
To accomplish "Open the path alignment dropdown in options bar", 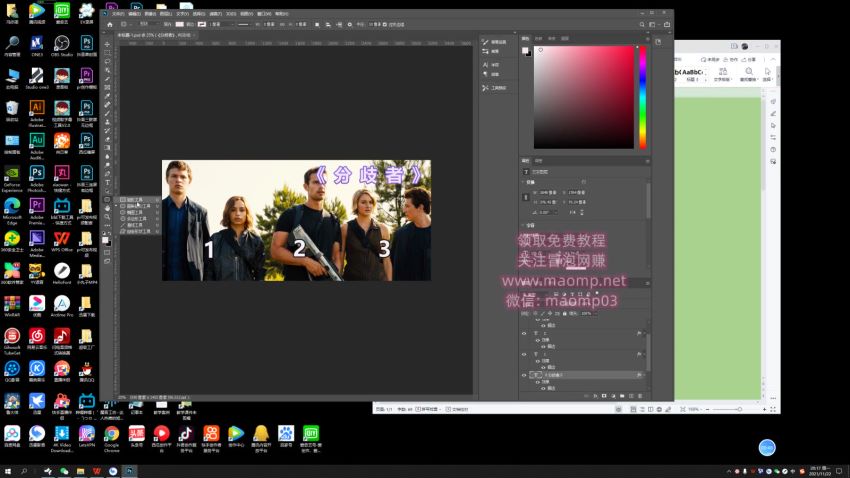I will click(x=328, y=24).
